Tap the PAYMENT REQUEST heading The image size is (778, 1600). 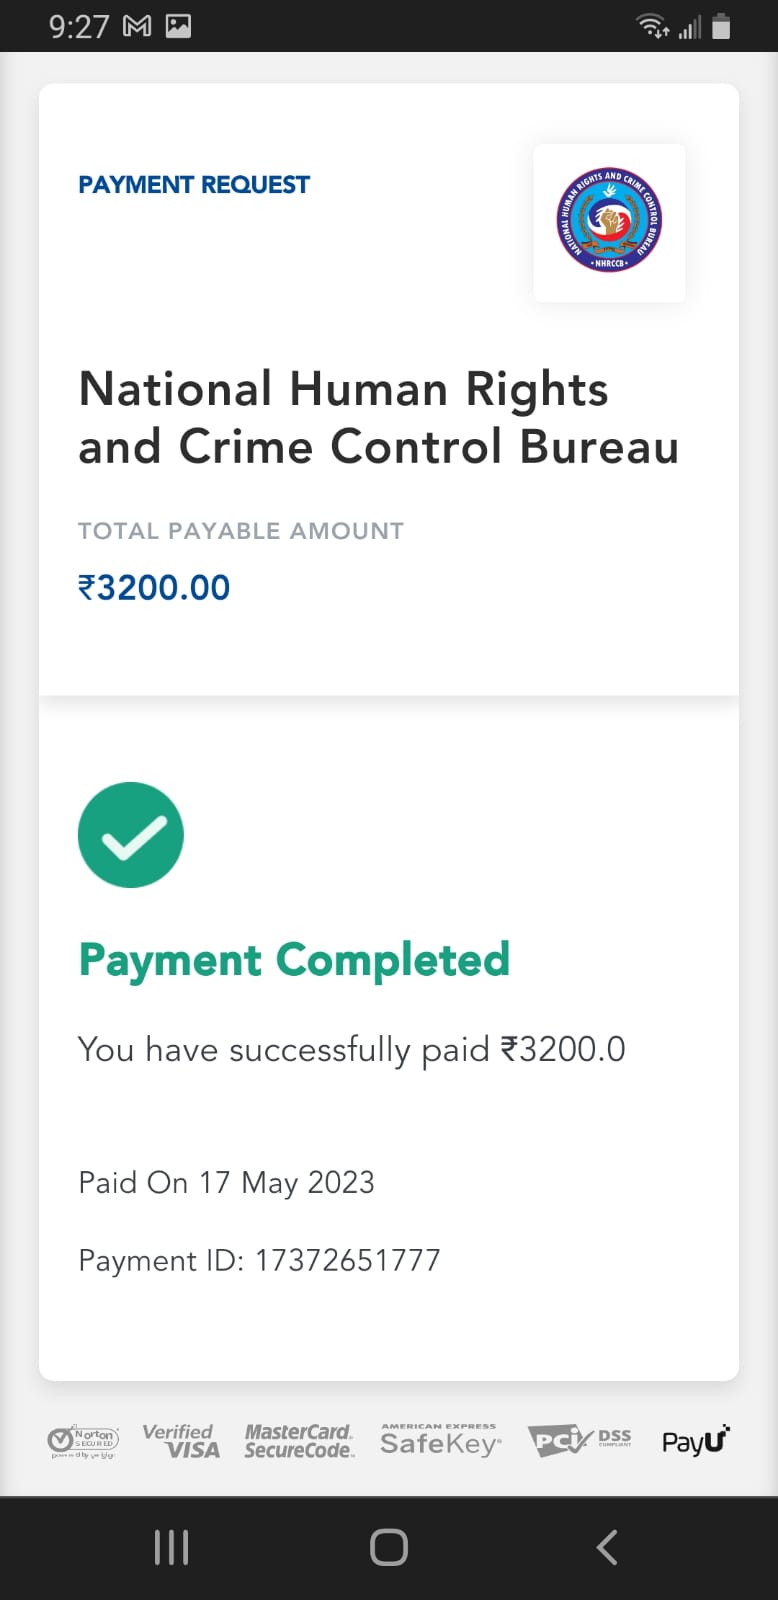194,185
